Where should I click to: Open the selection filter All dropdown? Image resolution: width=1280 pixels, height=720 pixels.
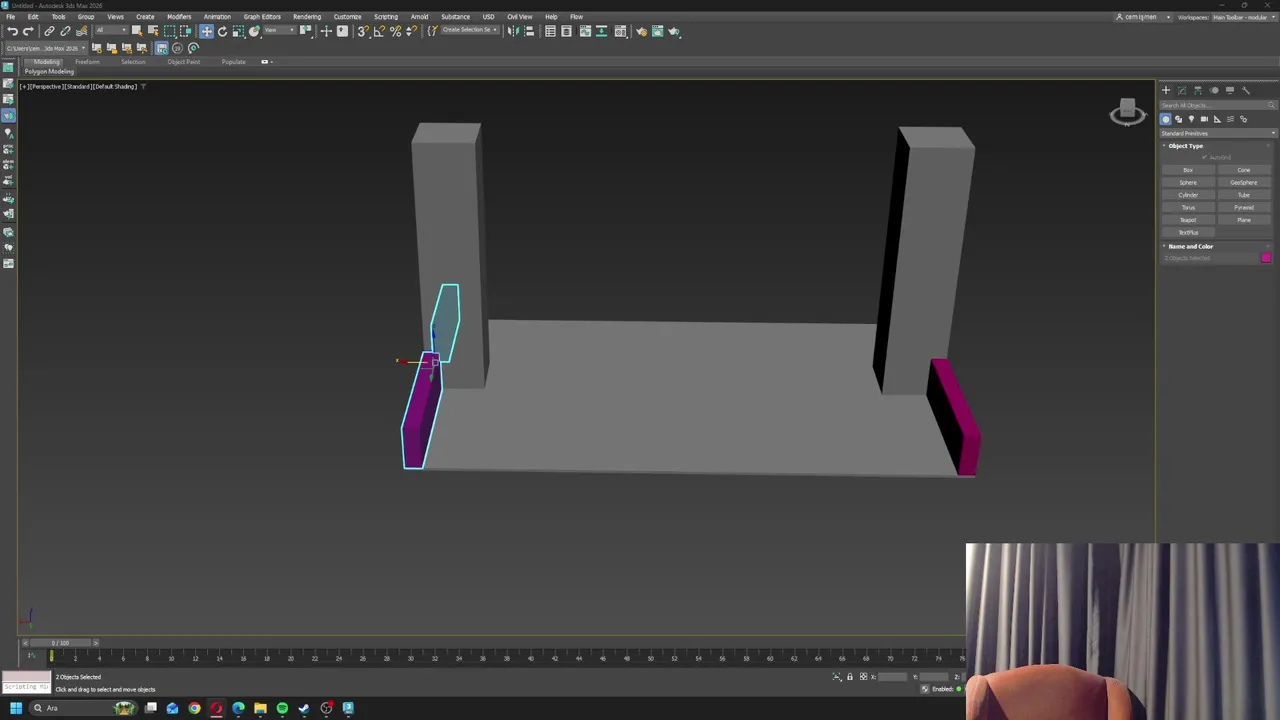pyautogui.click(x=112, y=31)
